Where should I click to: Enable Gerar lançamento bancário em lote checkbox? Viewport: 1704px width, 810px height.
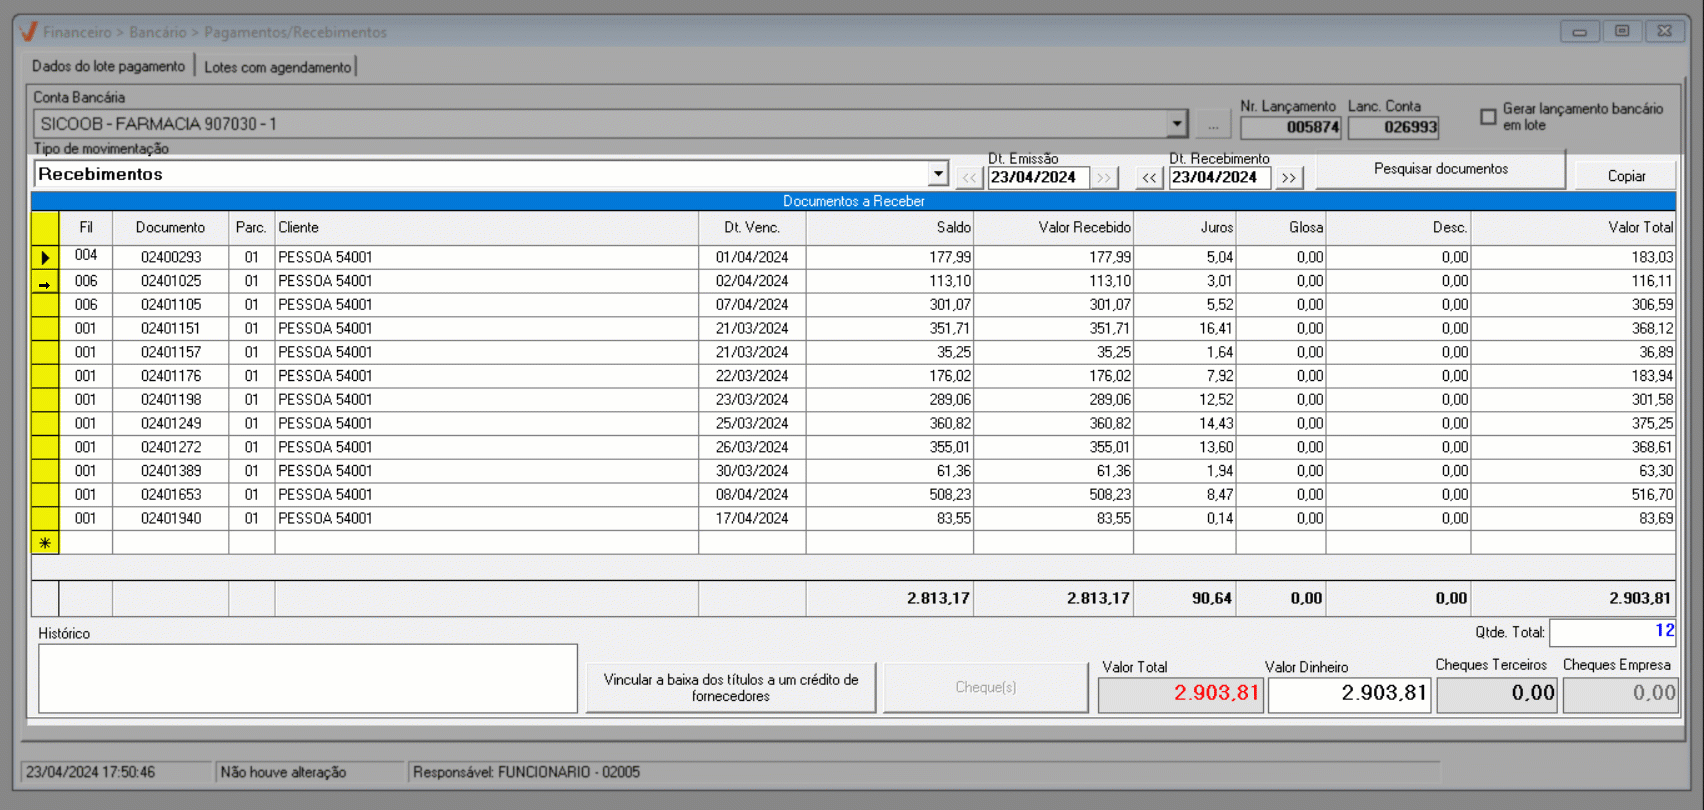pos(1488,117)
